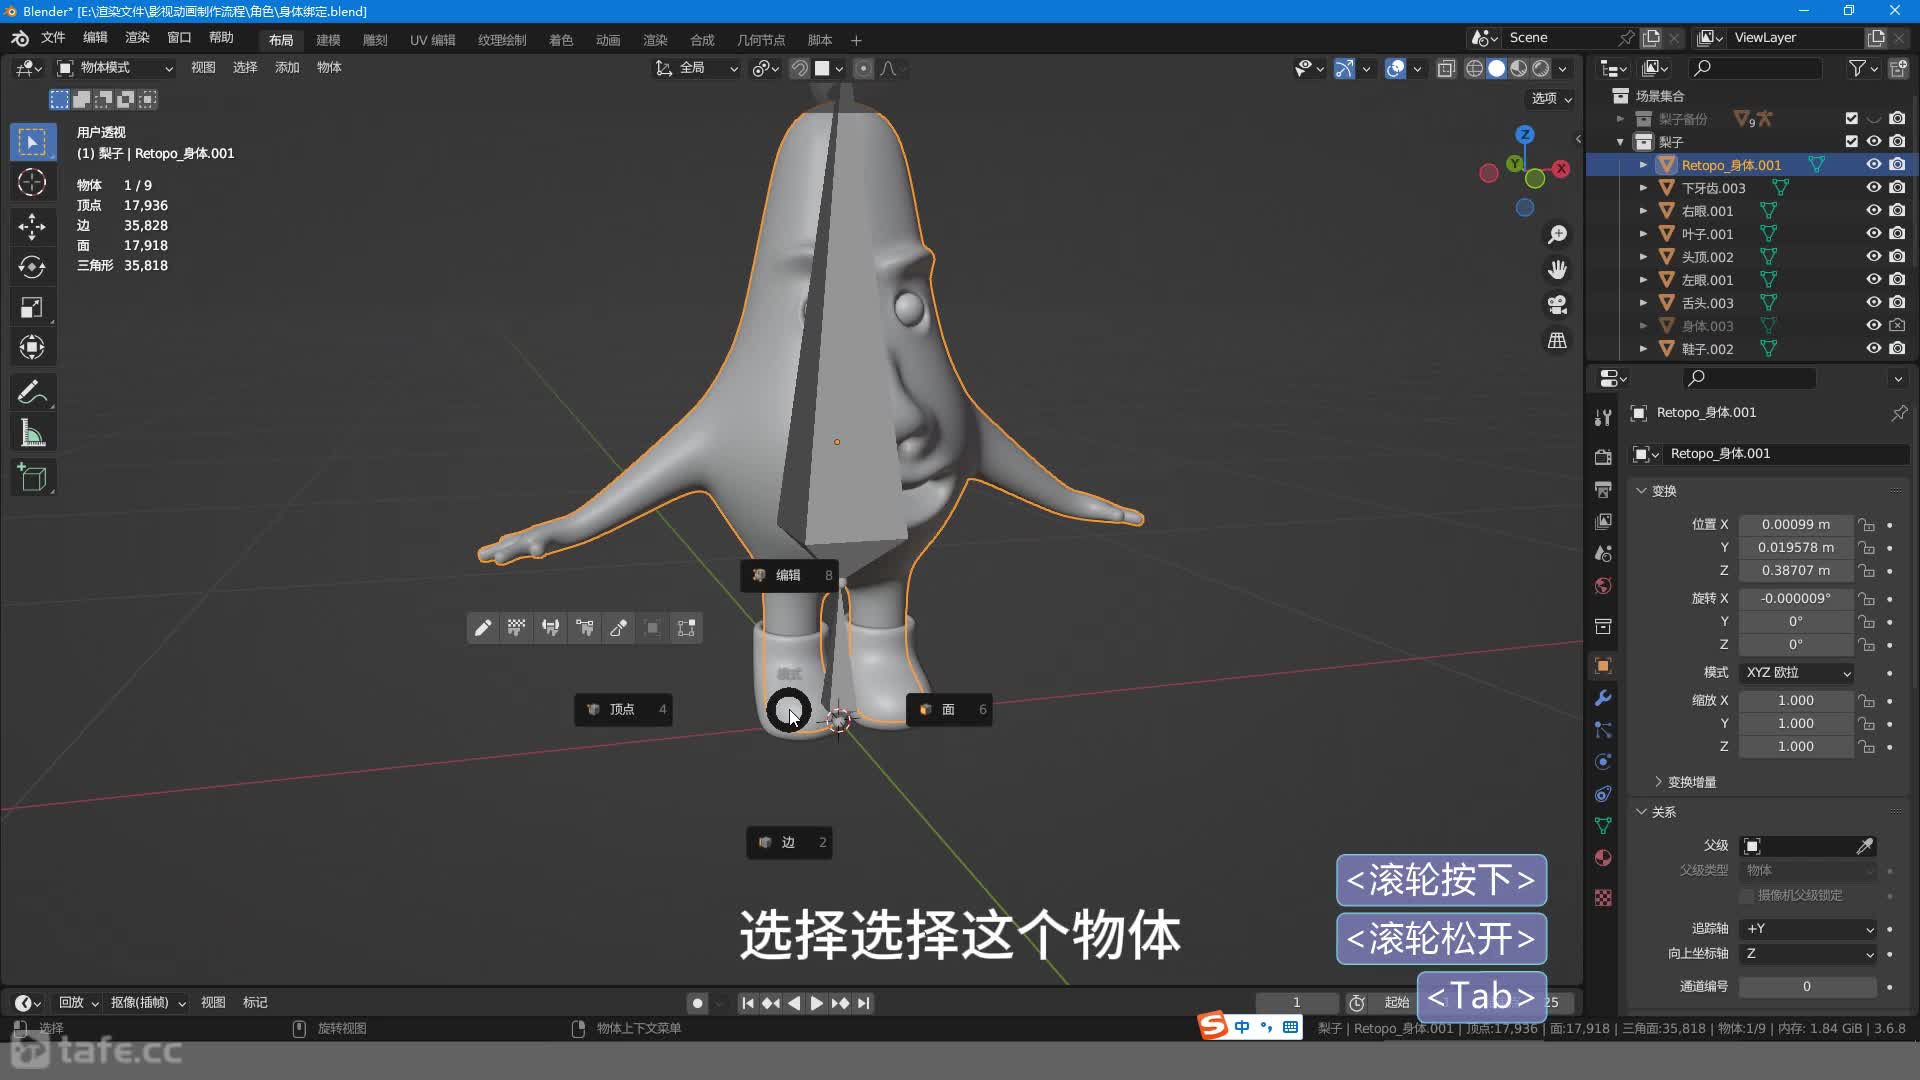Open Modifier properties wrench tab
This screenshot has height=1080, width=1920.
pos(1603,698)
